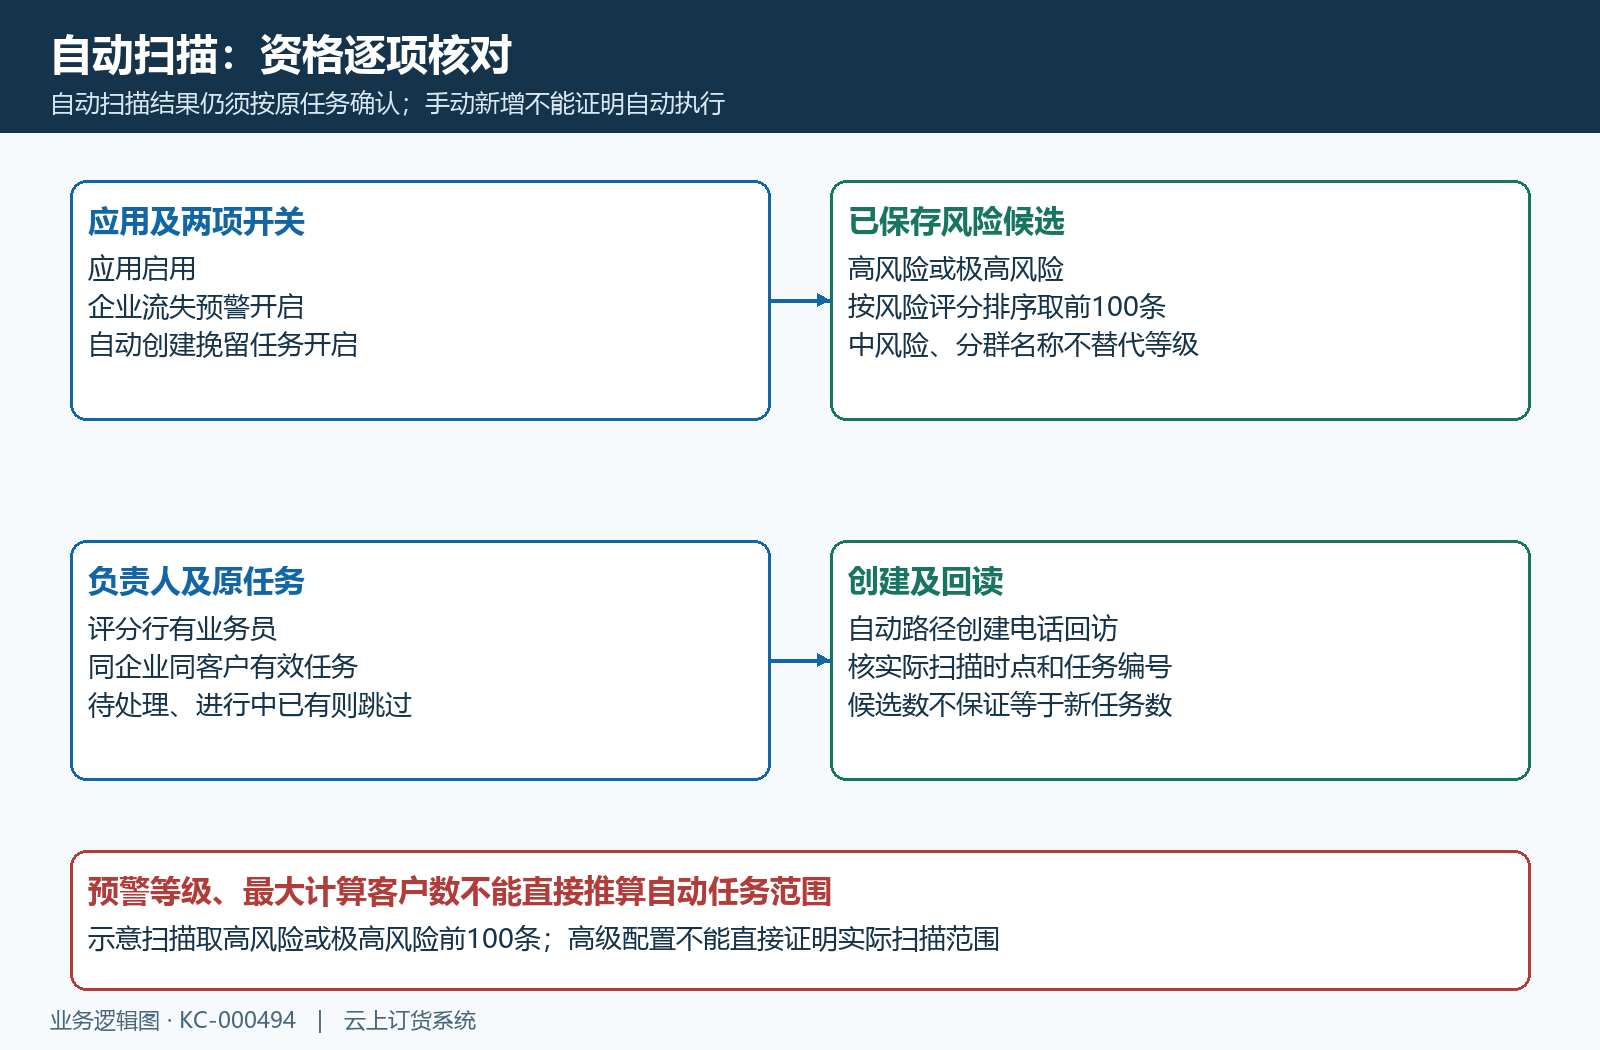Select the line "候选数不保证等于新任务数"
Viewport: 1600px width, 1050px height.
coord(1010,704)
